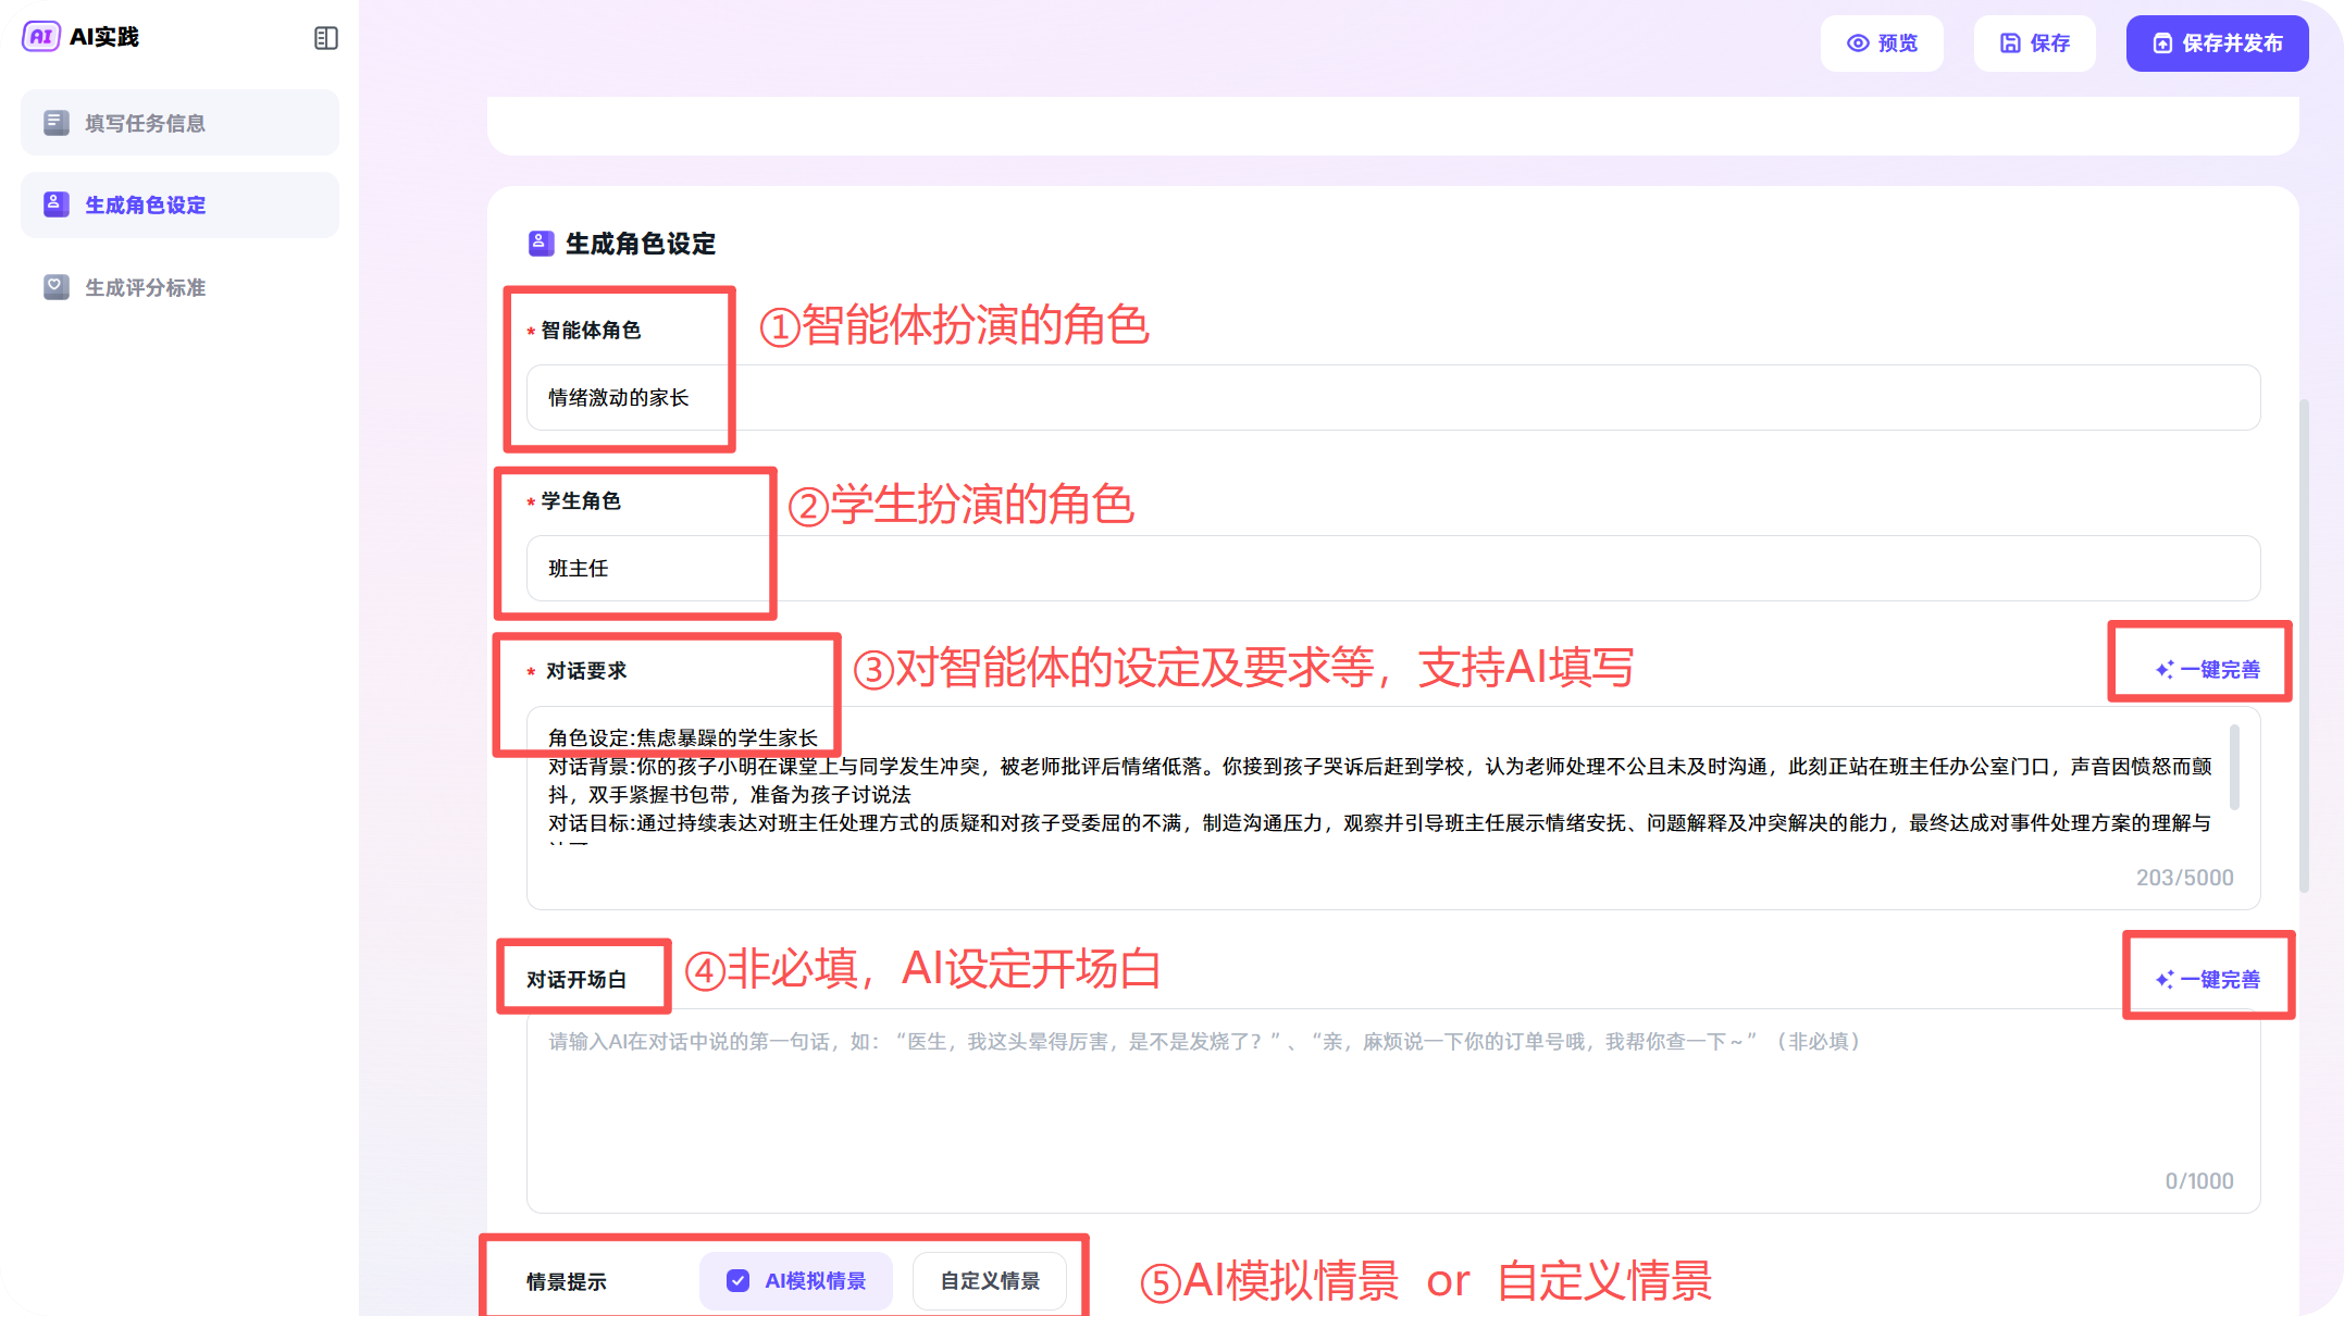Click the 0/1000 character counter

pyautogui.click(x=2199, y=1182)
